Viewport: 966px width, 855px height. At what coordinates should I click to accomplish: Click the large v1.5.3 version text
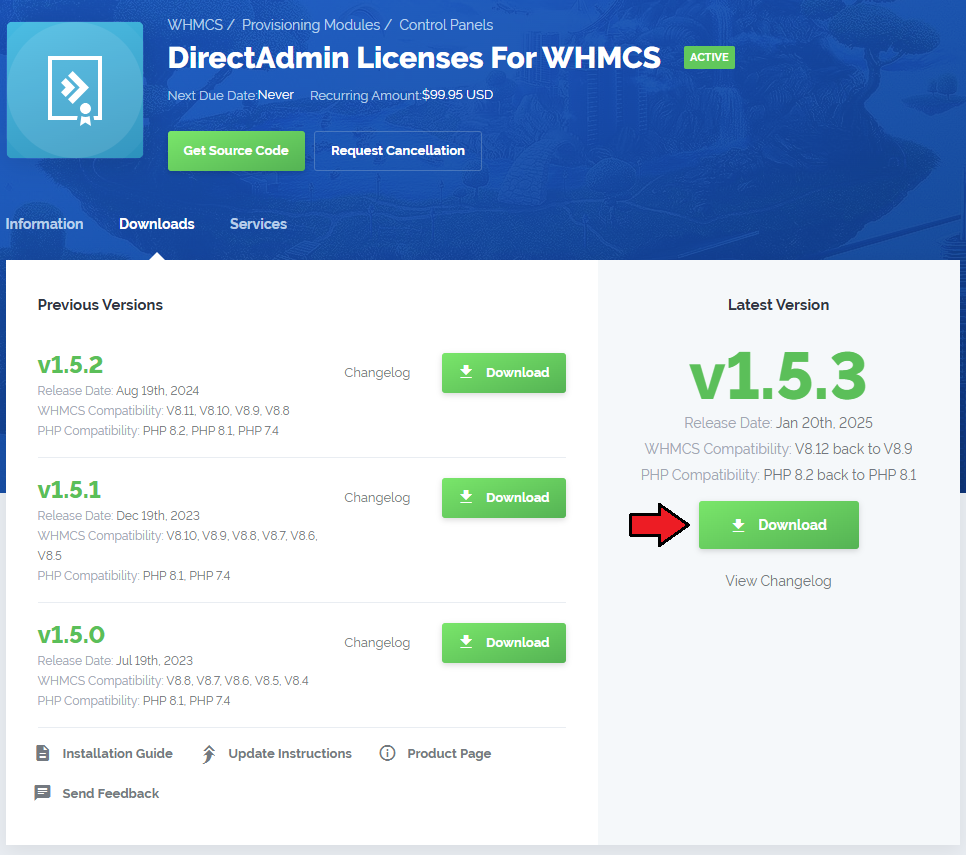[777, 376]
